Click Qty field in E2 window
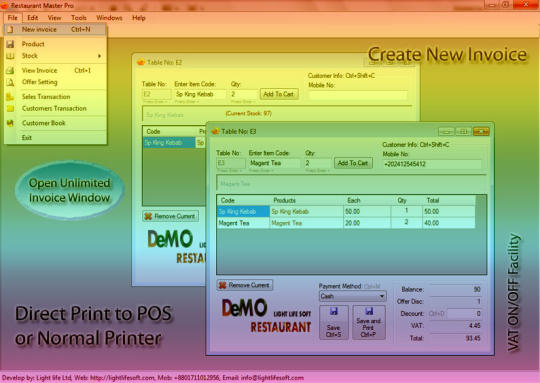 243,94
